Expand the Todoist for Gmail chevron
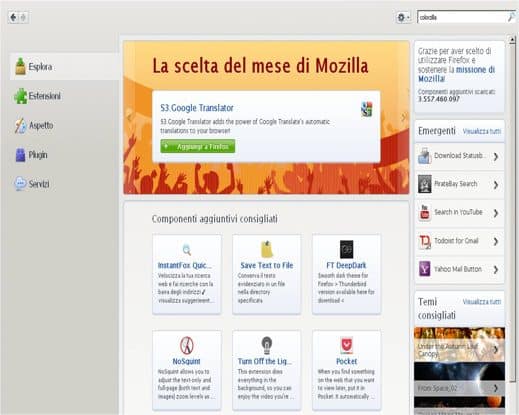This screenshot has width=519, height=415. pyautogui.click(x=496, y=241)
